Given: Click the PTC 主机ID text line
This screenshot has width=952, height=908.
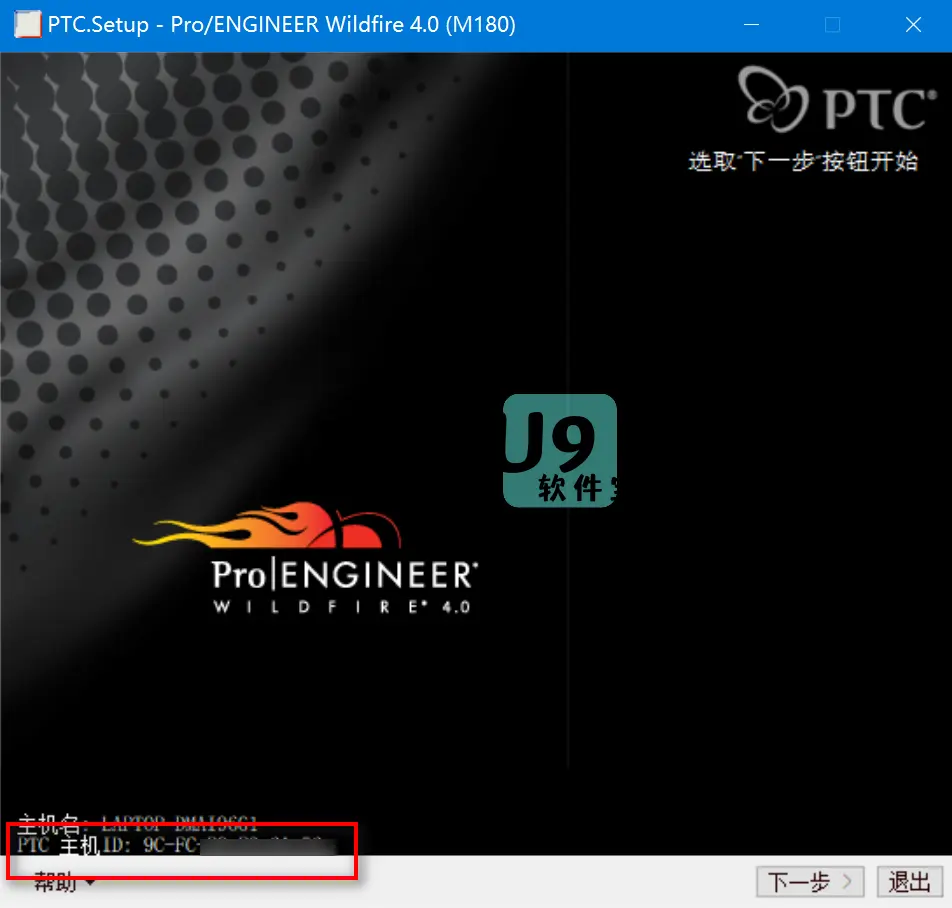Looking at the screenshot, I should 176,845.
